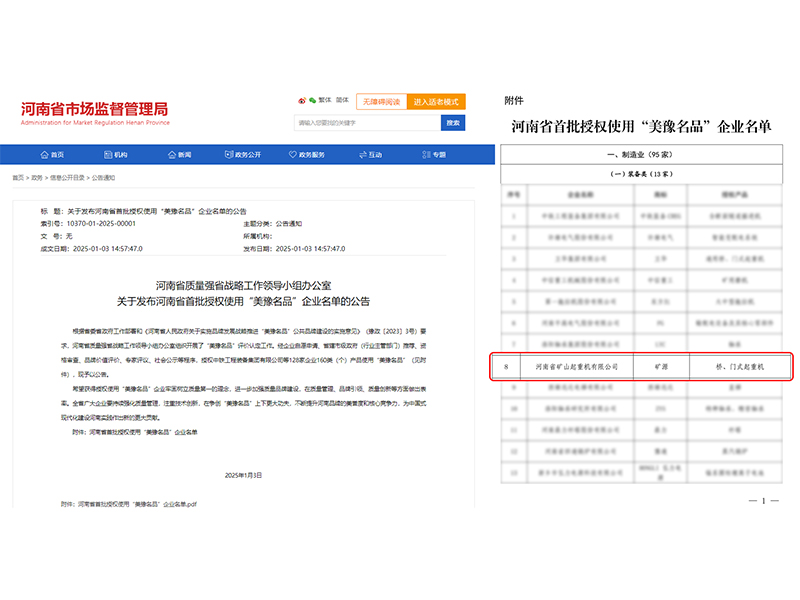Viewport: 800px width, 600px height.
Task: Click the 政务公开 icon in the navigation bar
Action: (x=227, y=154)
